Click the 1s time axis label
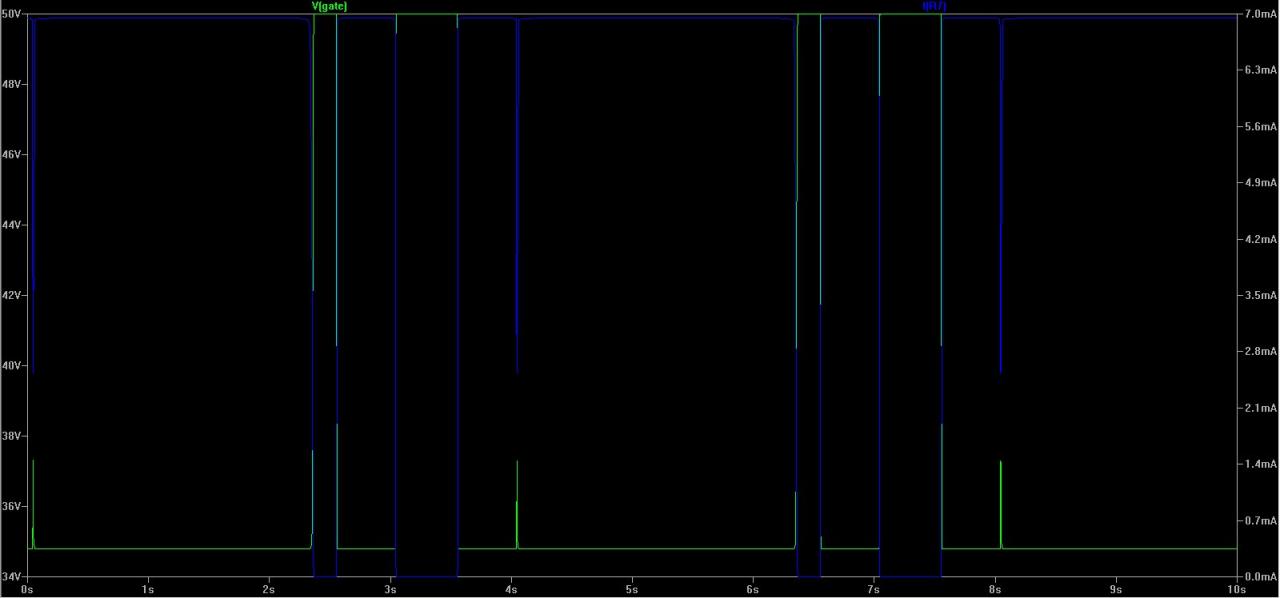Viewport: 1280px width, 598px height. pos(148,590)
